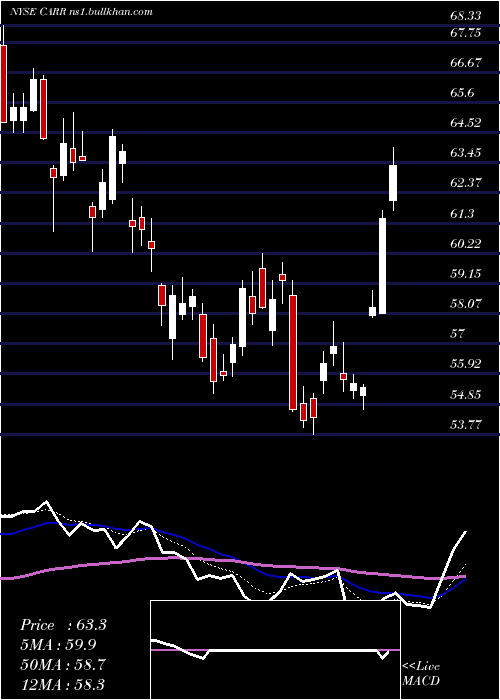Click the 67.75 price axis label
This screenshot has height=700, width=500.
coord(466,33)
